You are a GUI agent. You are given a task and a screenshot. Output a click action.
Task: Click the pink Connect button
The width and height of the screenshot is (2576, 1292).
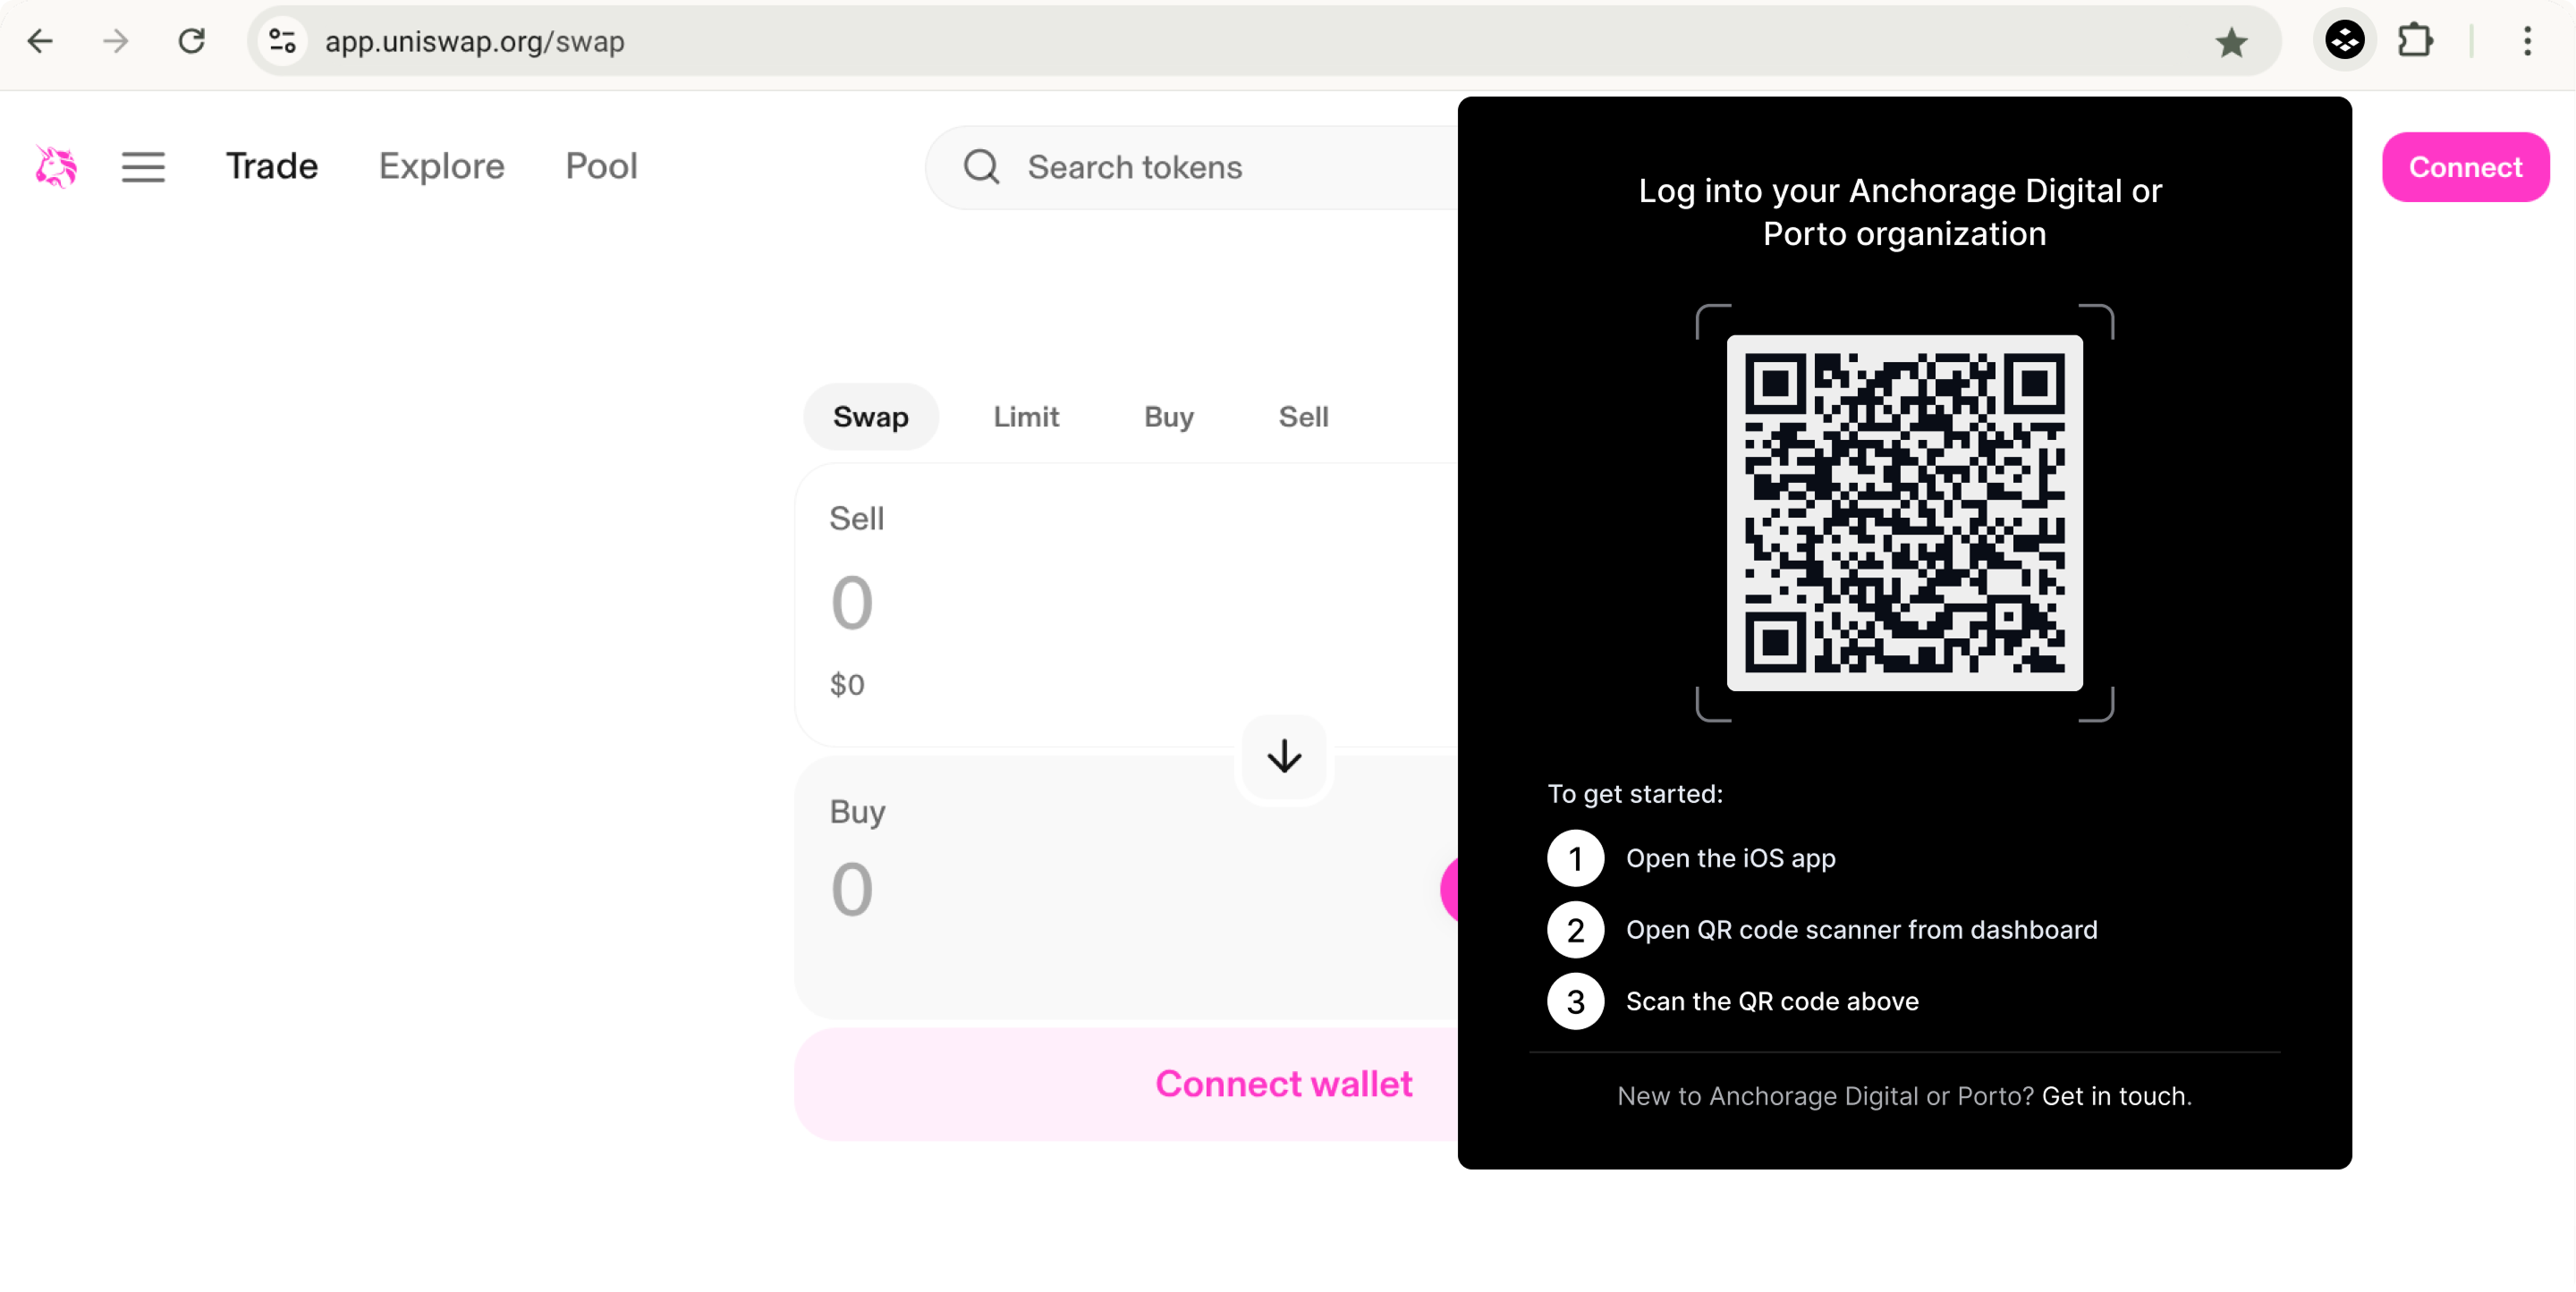[x=2465, y=167]
